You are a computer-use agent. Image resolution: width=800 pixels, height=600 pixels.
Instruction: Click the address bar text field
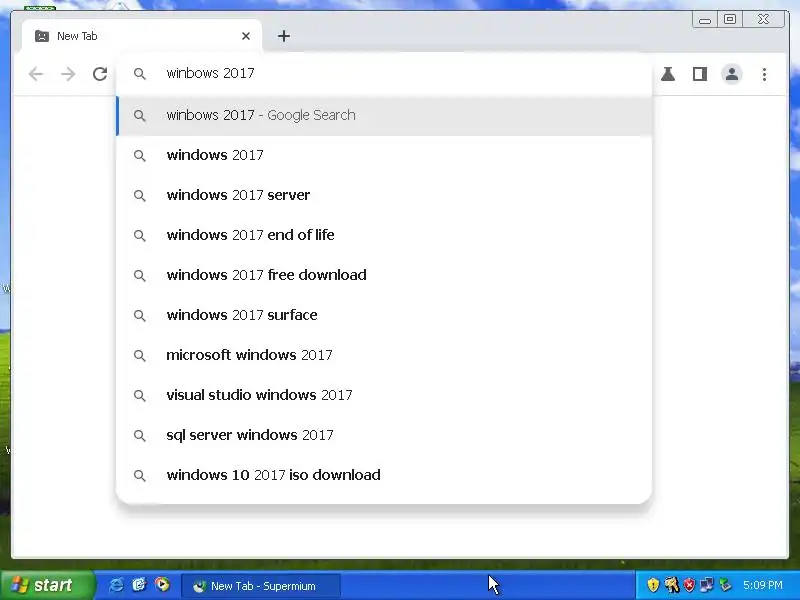point(384,73)
